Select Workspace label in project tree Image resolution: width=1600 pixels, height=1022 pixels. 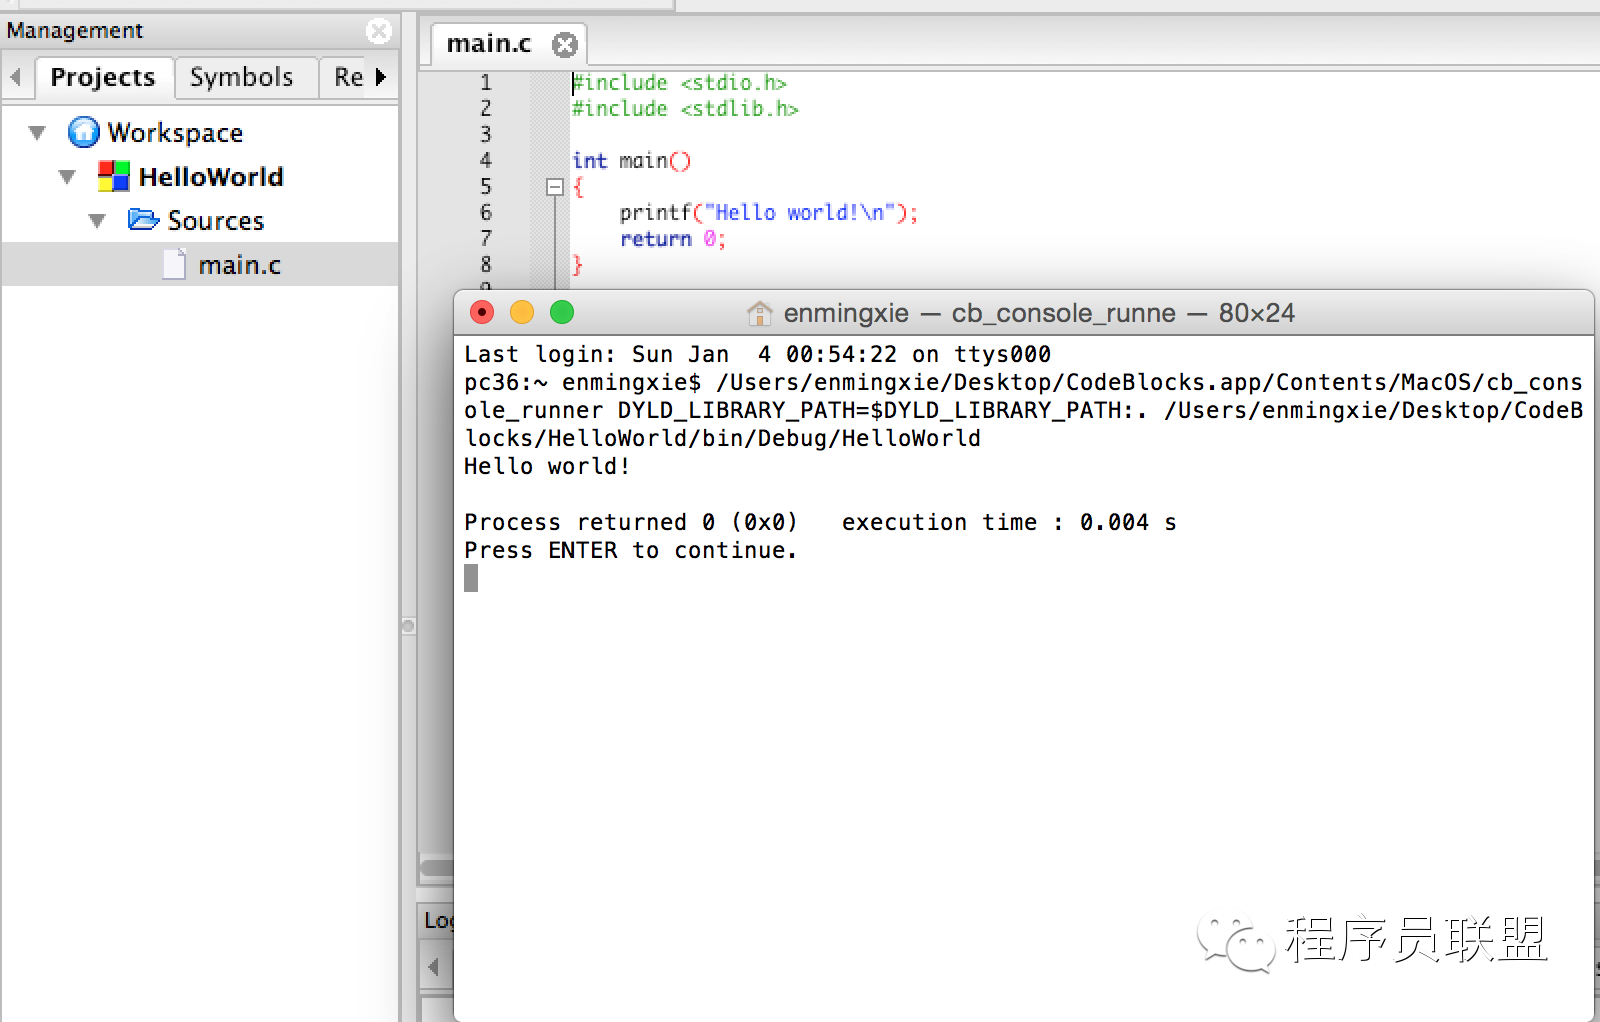175,133
